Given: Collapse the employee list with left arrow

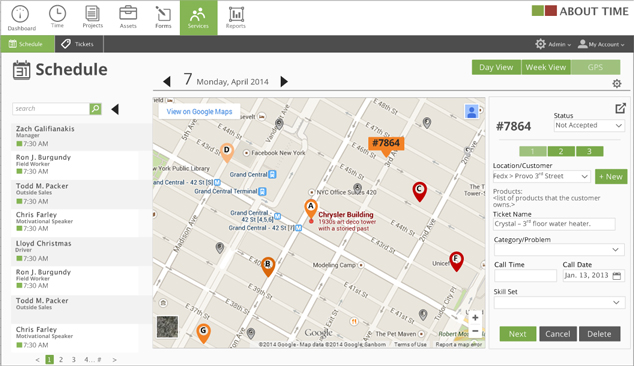Looking at the screenshot, I should click(x=115, y=109).
